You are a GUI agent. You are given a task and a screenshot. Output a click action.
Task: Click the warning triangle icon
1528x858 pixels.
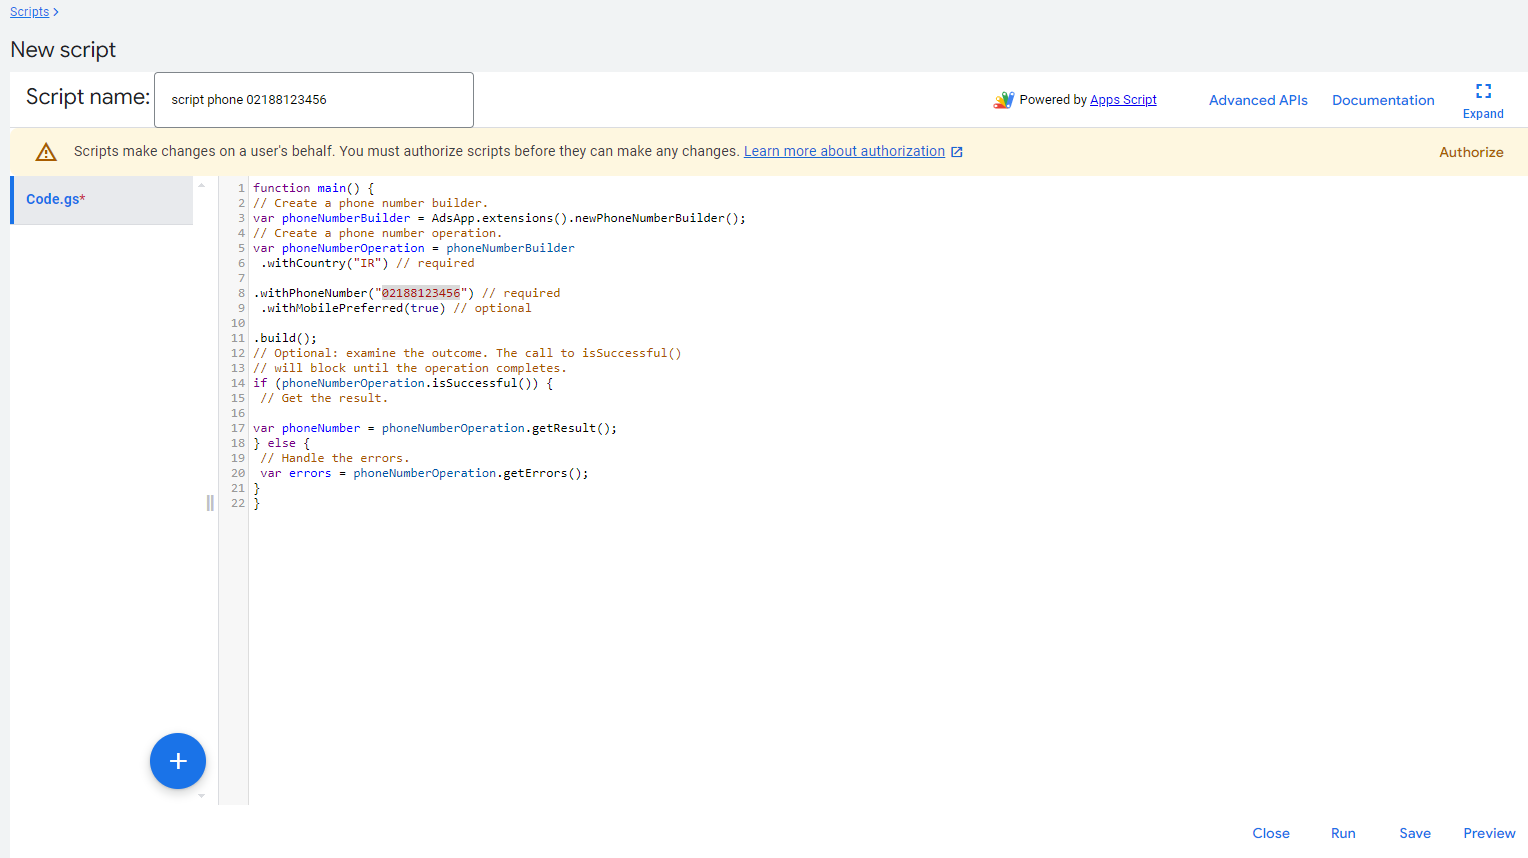tap(46, 152)
